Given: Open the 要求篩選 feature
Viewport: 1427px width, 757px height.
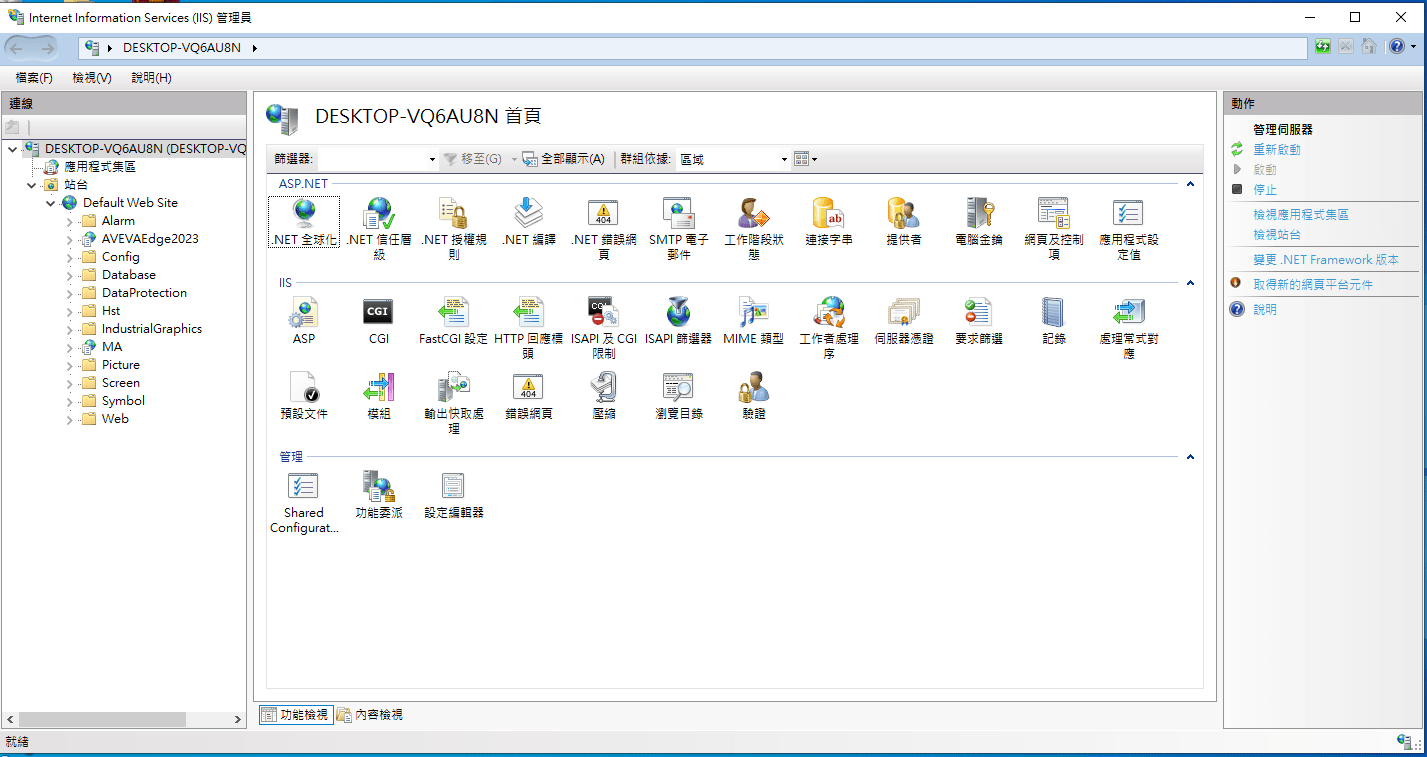Looking at the screenshot, I should [x=979, y=321].
